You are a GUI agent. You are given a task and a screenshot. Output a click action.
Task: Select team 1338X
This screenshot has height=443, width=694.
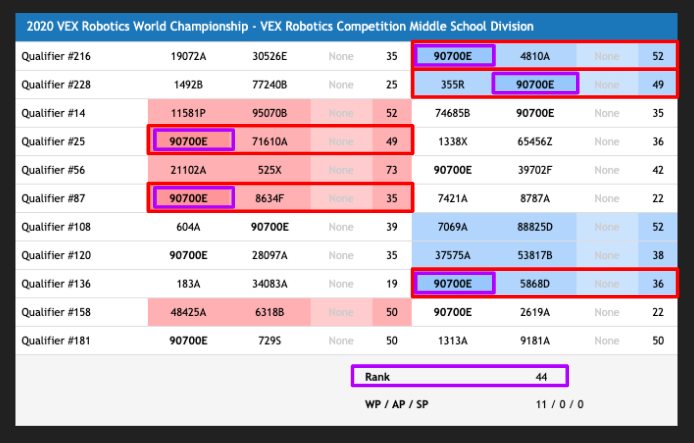tap(452, 142)
